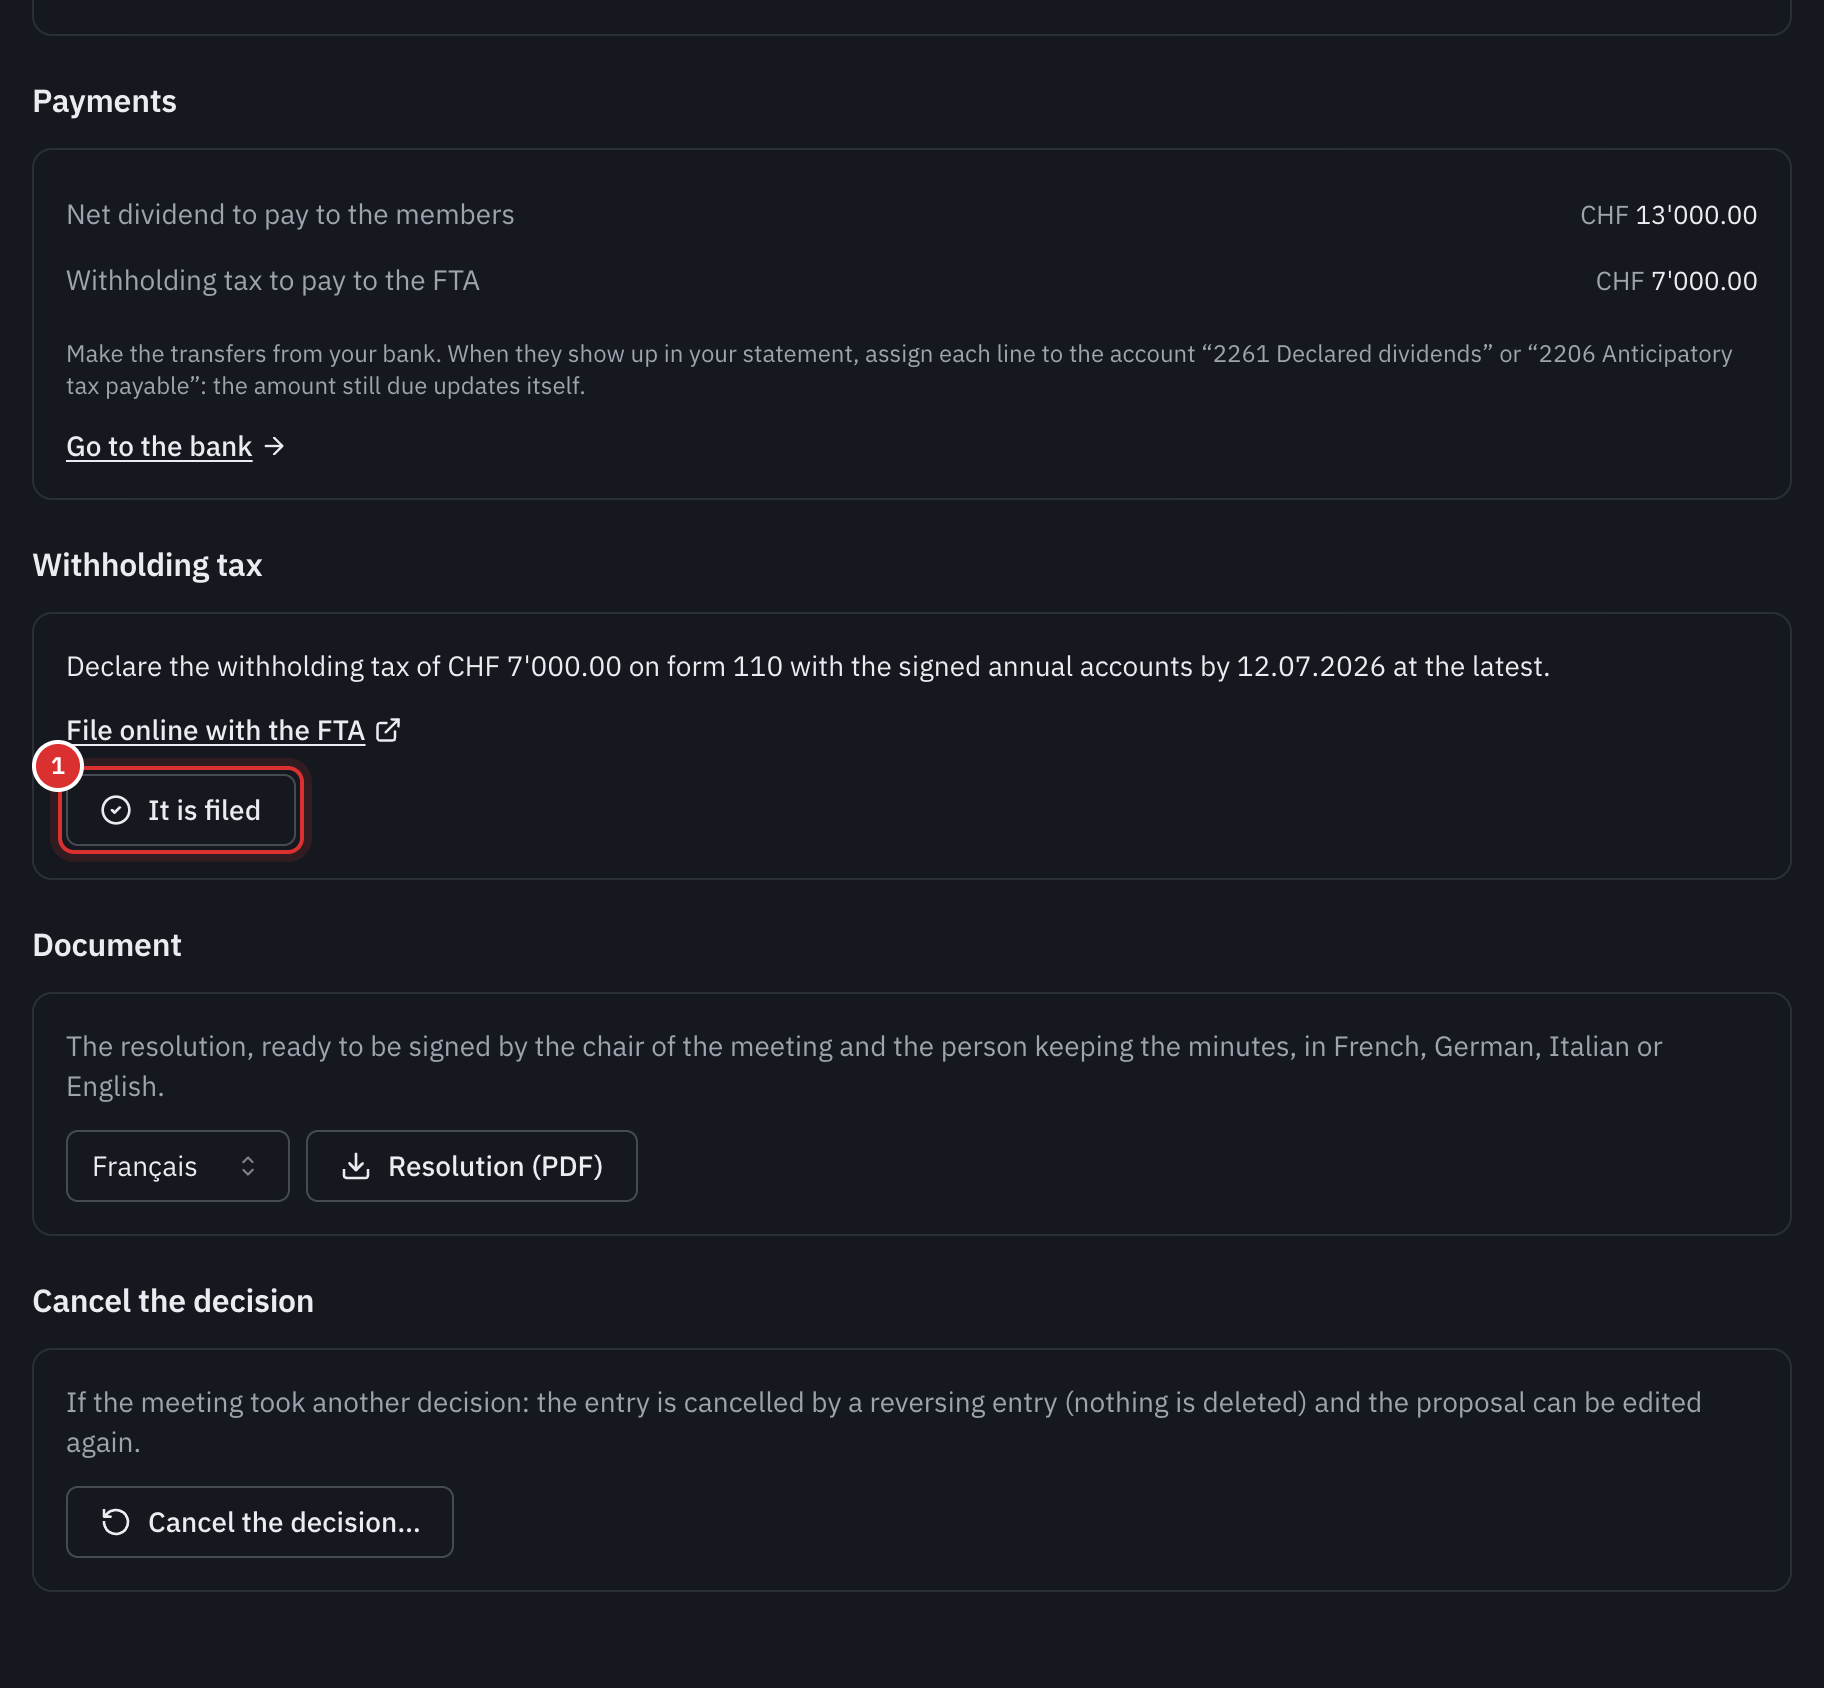
Task: Select the CHF 13'000.00 net dividend amount
Action: tap(1668, 215)
